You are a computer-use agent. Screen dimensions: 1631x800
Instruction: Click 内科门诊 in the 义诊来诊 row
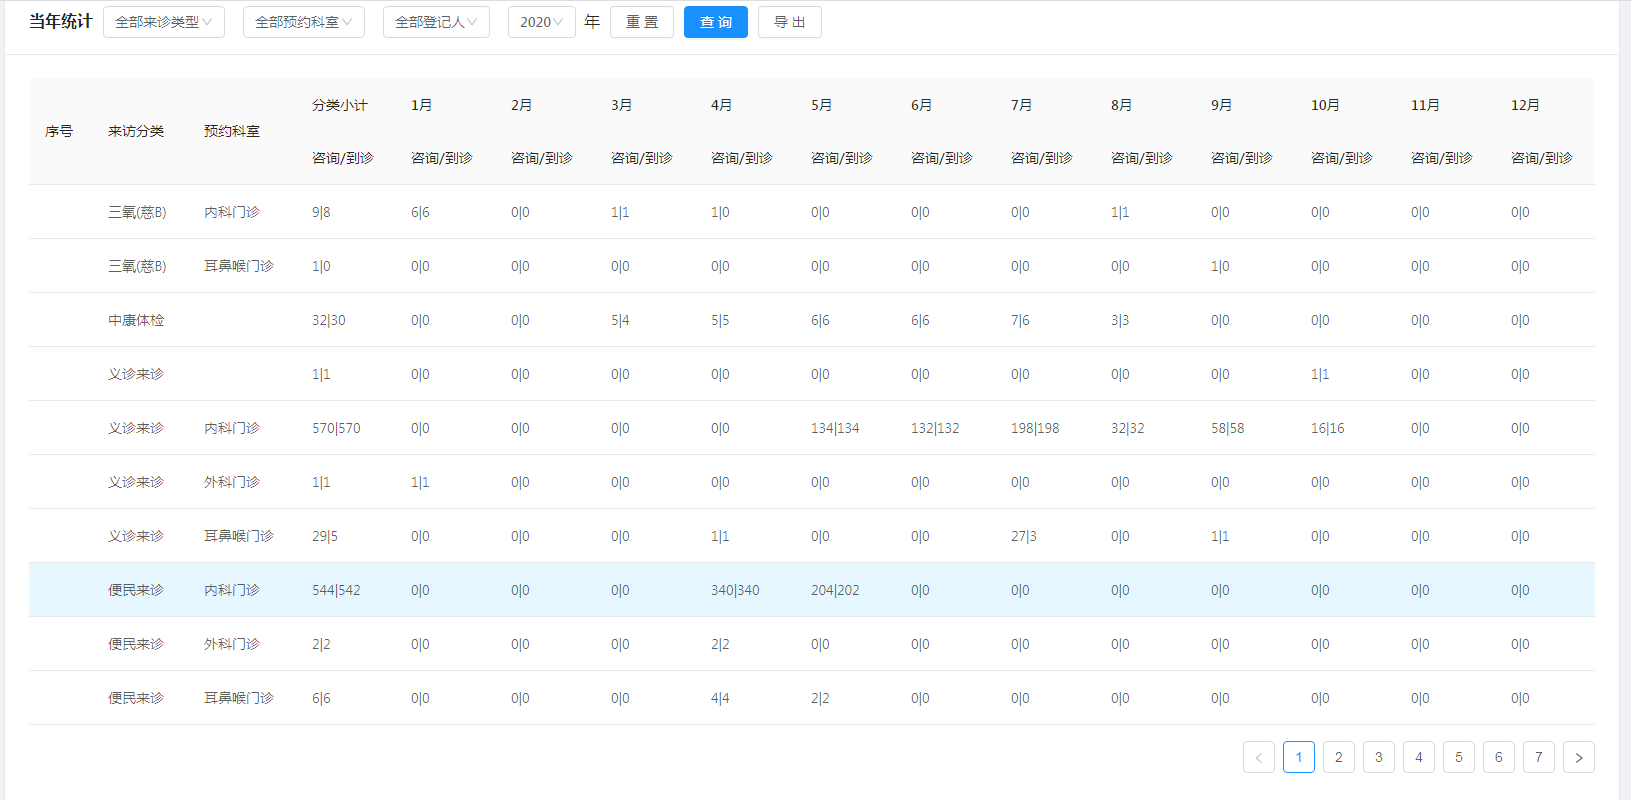pos(232,428)
